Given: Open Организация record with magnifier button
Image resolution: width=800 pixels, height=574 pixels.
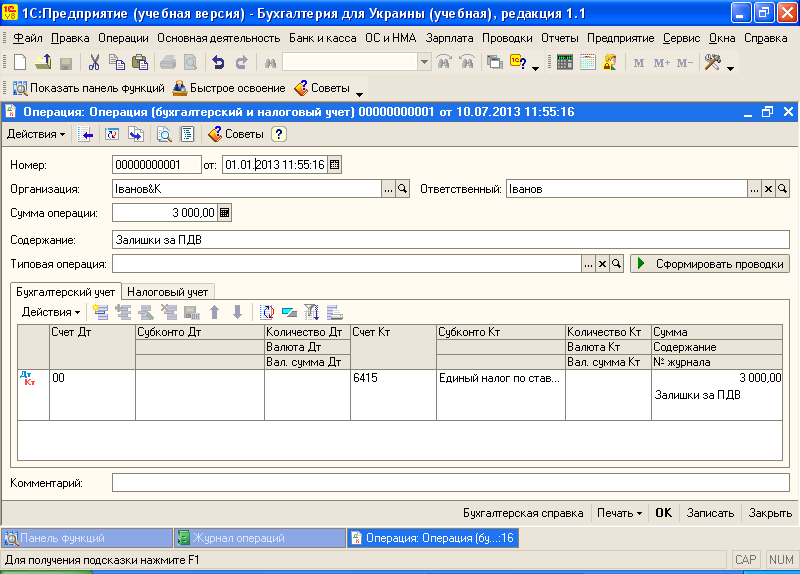Looking at the screenshot, I should click(403, 189).
